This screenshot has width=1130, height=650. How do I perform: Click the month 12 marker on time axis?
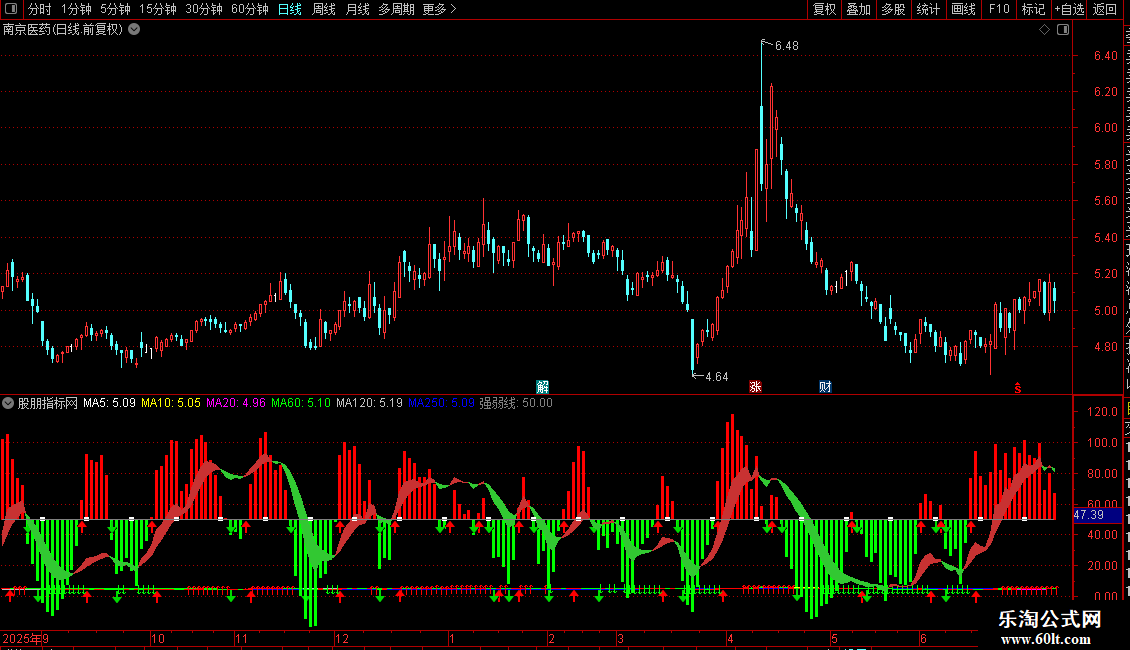point(342,638)
